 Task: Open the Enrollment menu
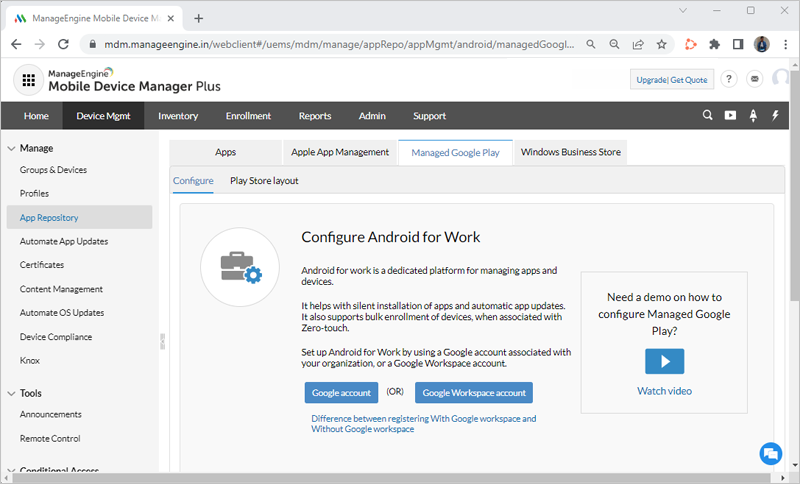(248, 116)
